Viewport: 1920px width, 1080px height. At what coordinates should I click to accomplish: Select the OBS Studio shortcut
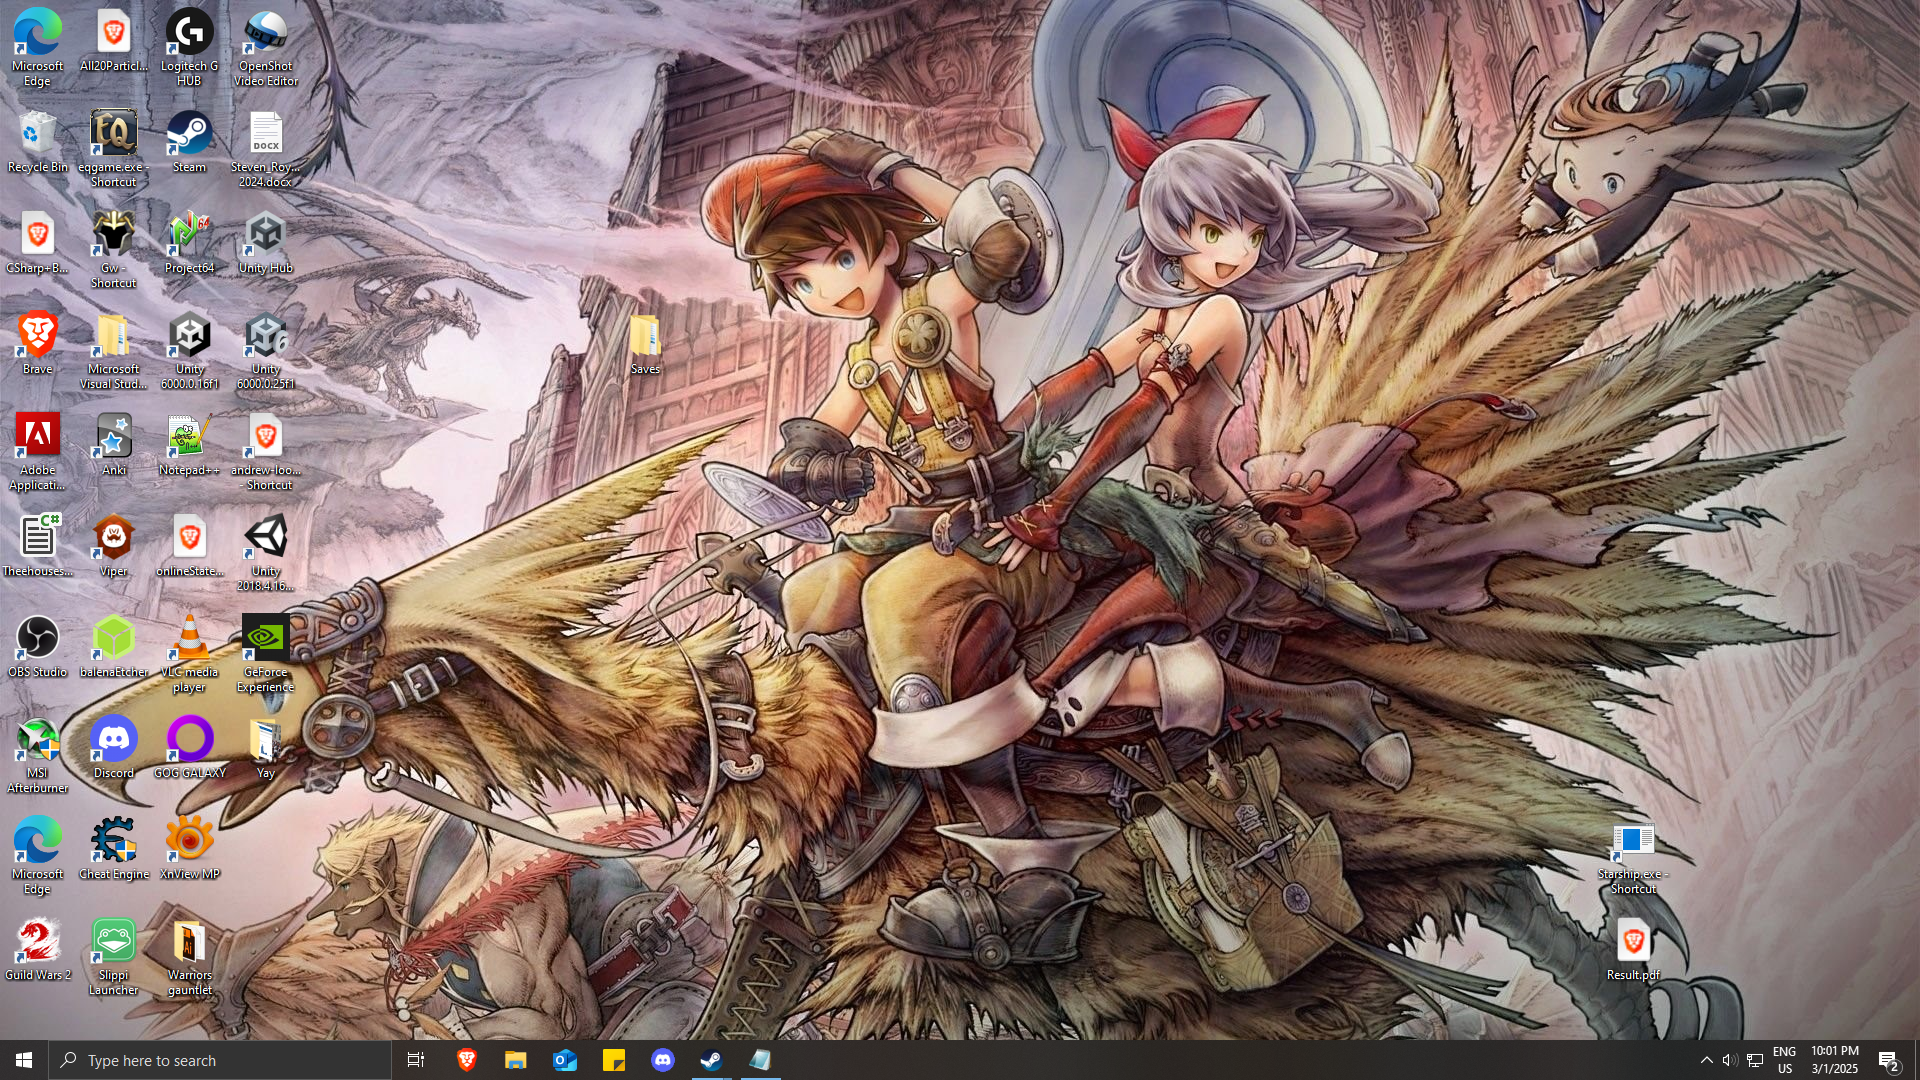click(37, 648)
